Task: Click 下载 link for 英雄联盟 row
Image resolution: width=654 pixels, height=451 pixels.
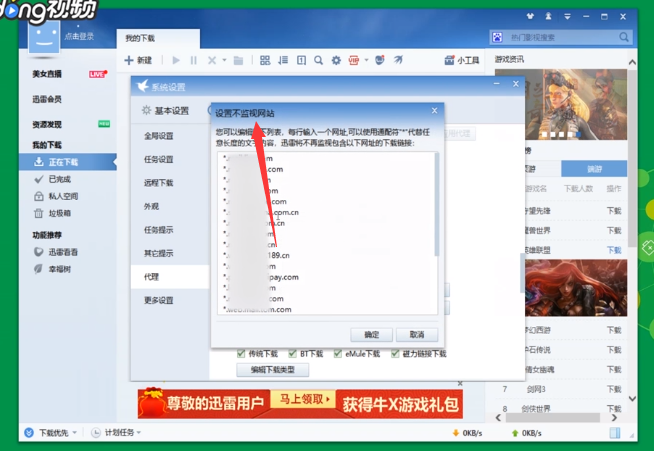Action: pyautogui.click(x=614, y=250)
